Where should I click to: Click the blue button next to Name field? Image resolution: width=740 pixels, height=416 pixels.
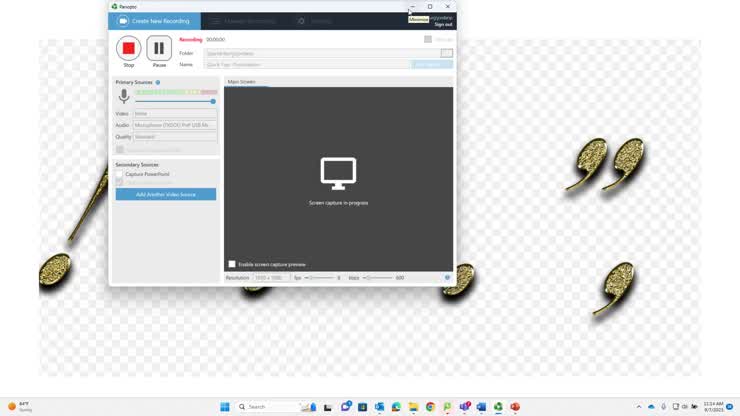(x=432, y=65)
